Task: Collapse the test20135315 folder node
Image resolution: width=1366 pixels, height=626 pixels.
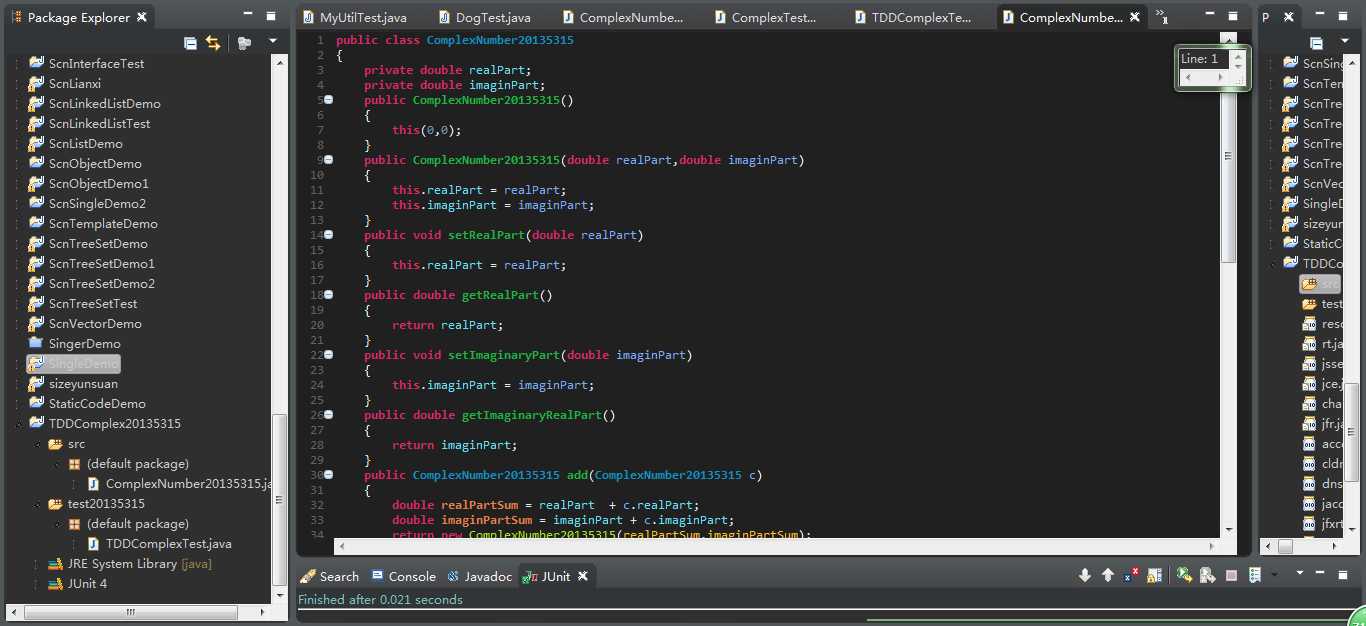Action: point(37,504)
